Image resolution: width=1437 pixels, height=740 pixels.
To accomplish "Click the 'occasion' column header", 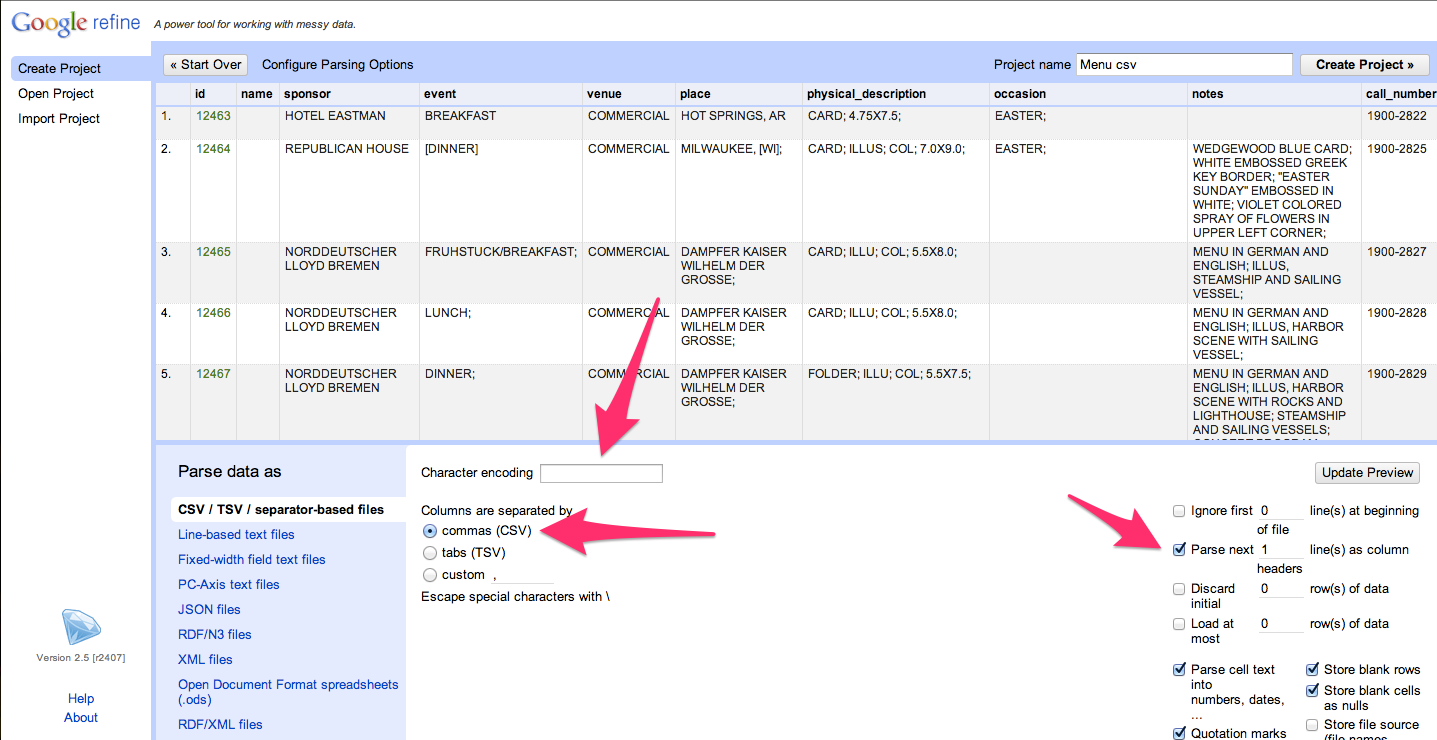I will point(1020,94).
